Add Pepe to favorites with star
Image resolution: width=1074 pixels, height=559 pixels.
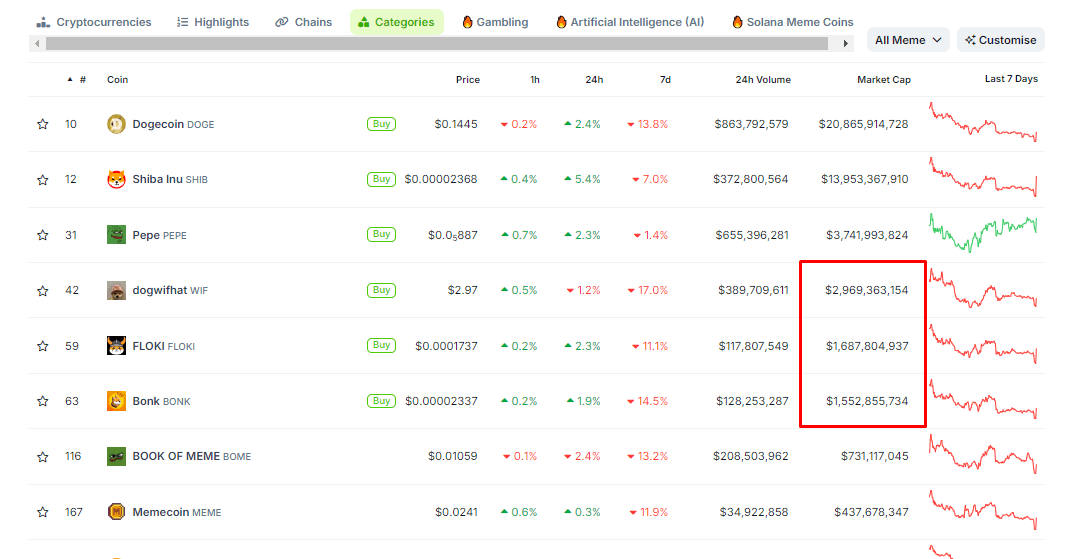[42, 235]
